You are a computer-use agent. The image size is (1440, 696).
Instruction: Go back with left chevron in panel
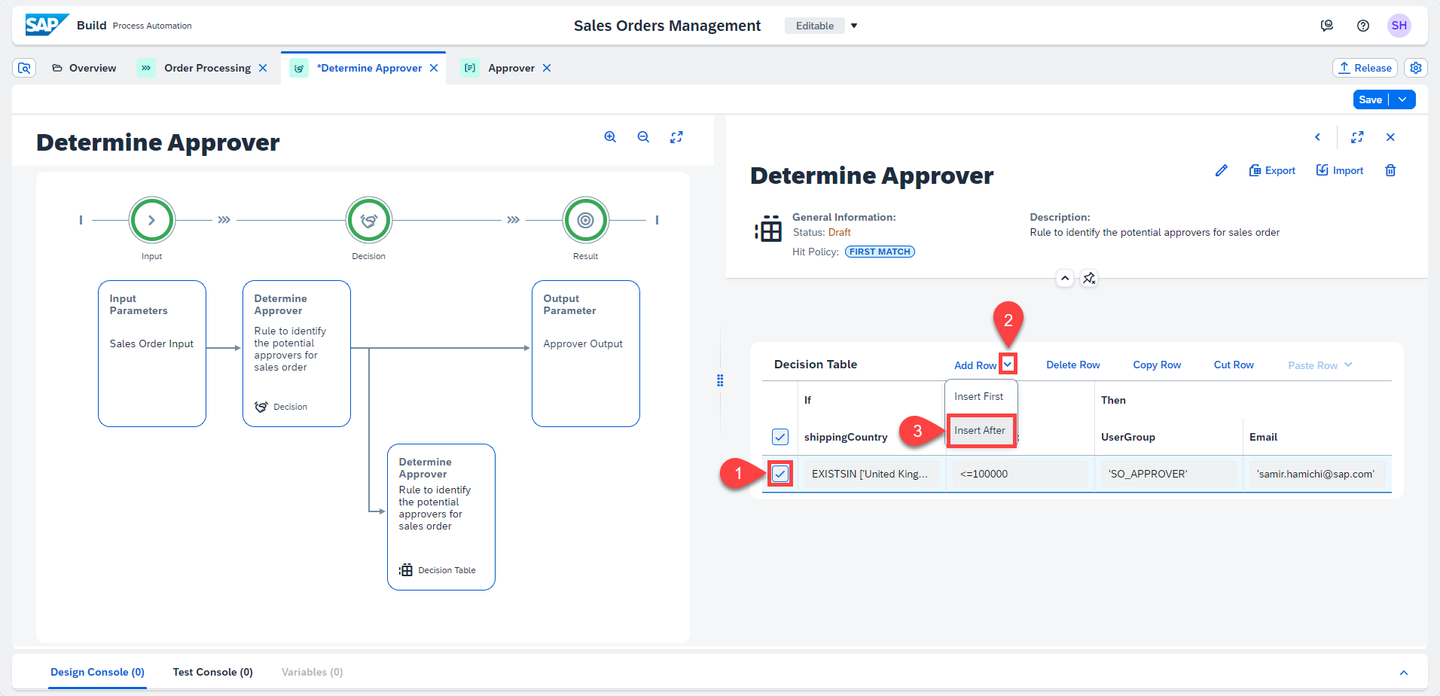[1318, 137]
